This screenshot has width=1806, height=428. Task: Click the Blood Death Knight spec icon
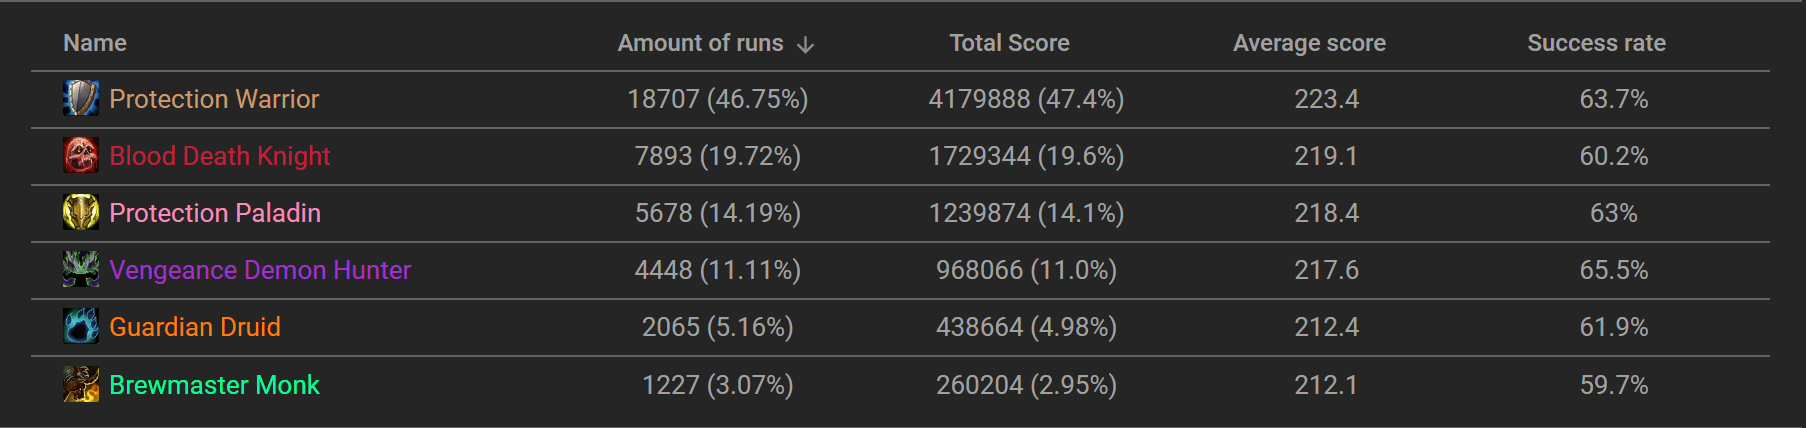click(81, 156)
